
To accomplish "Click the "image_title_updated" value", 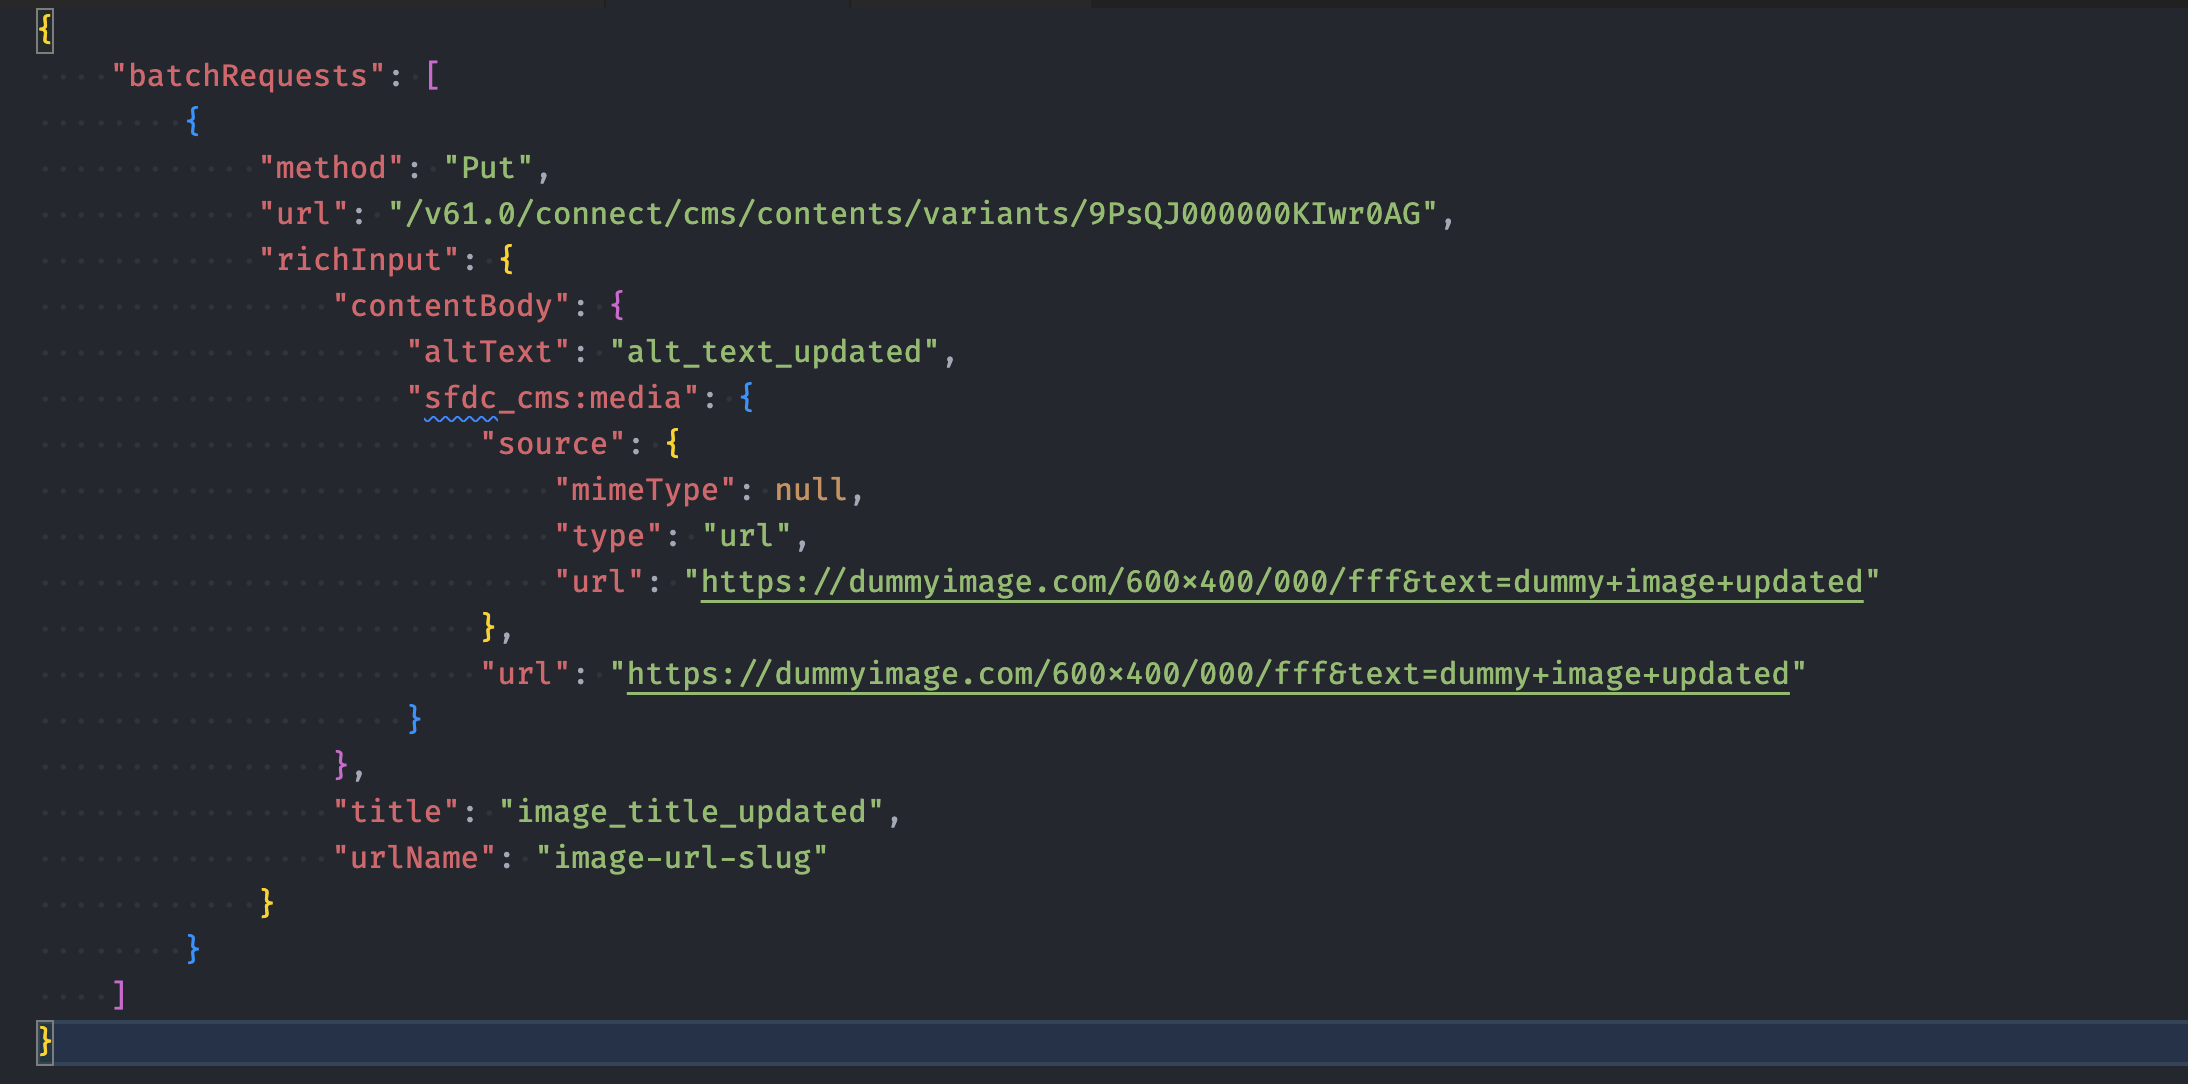I will [690, 812].
